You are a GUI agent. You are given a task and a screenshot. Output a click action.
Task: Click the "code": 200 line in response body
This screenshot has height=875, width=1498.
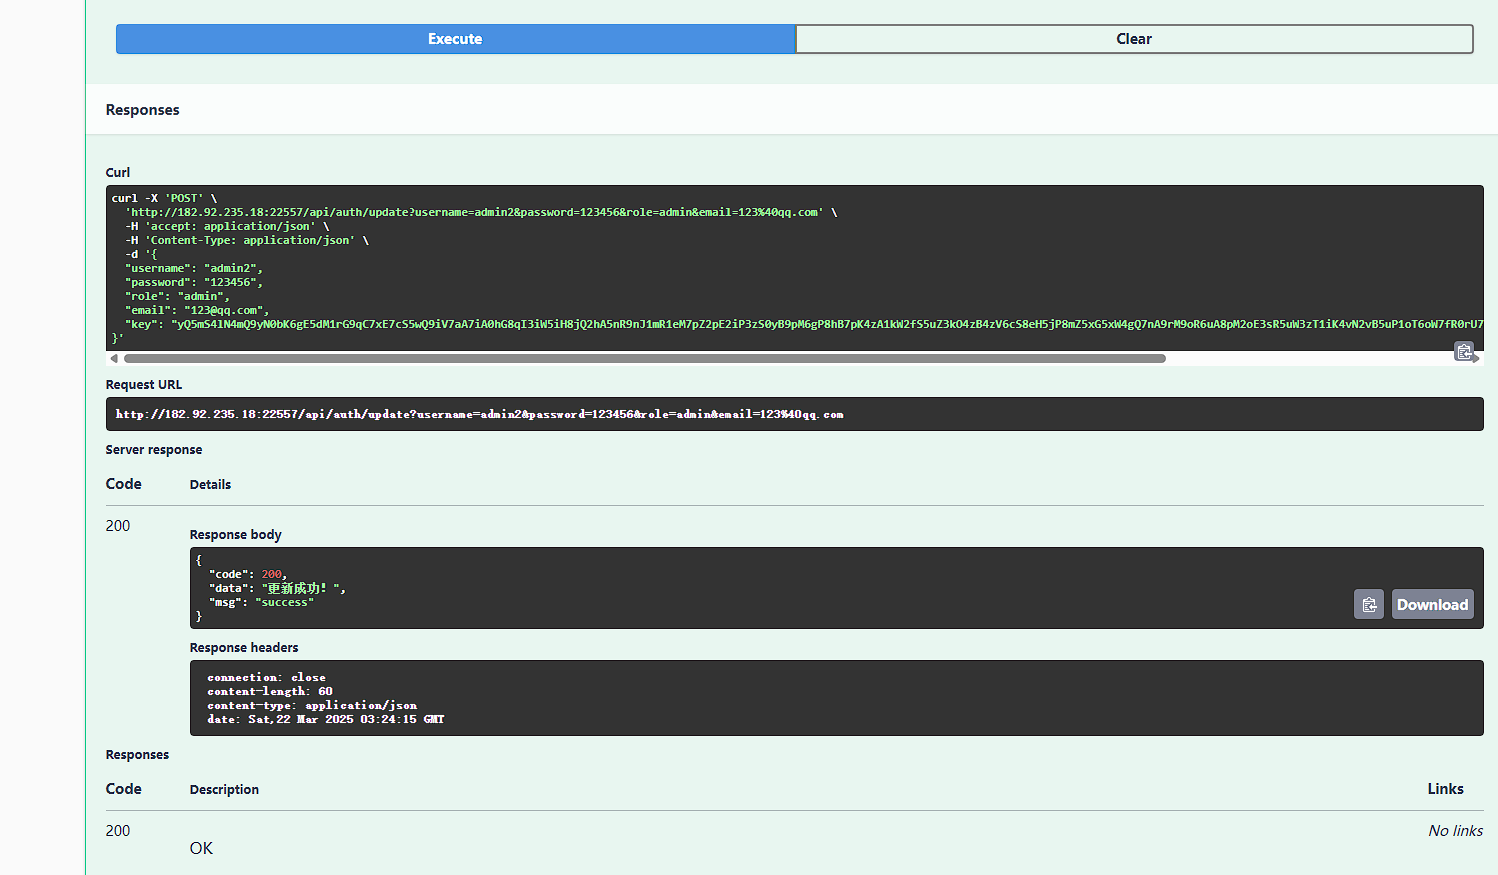click(248, 574)
